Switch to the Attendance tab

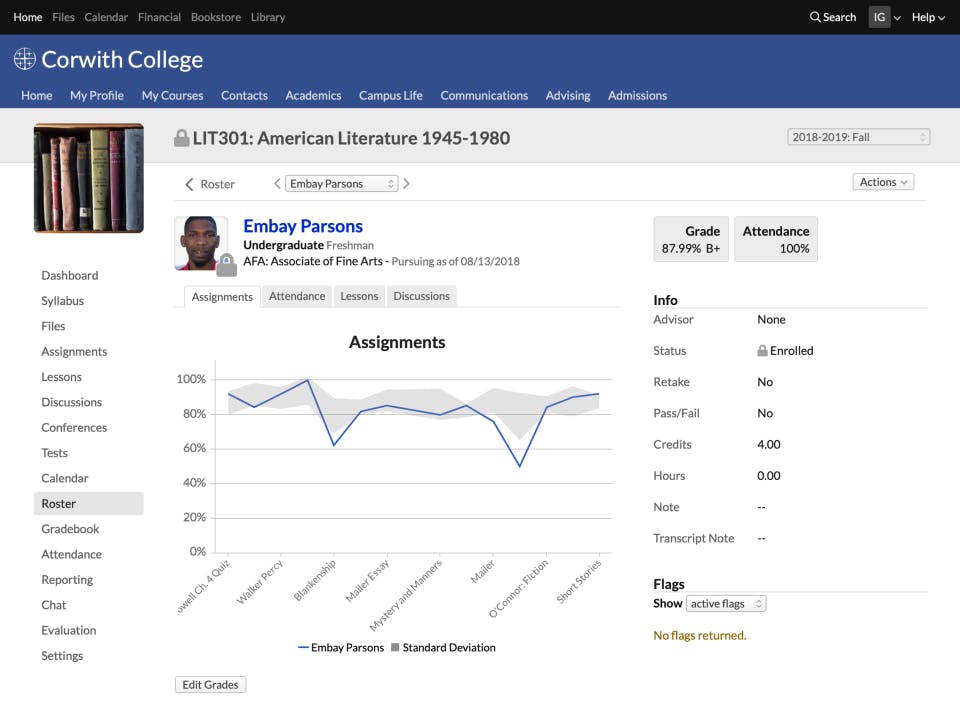point(296,296)
